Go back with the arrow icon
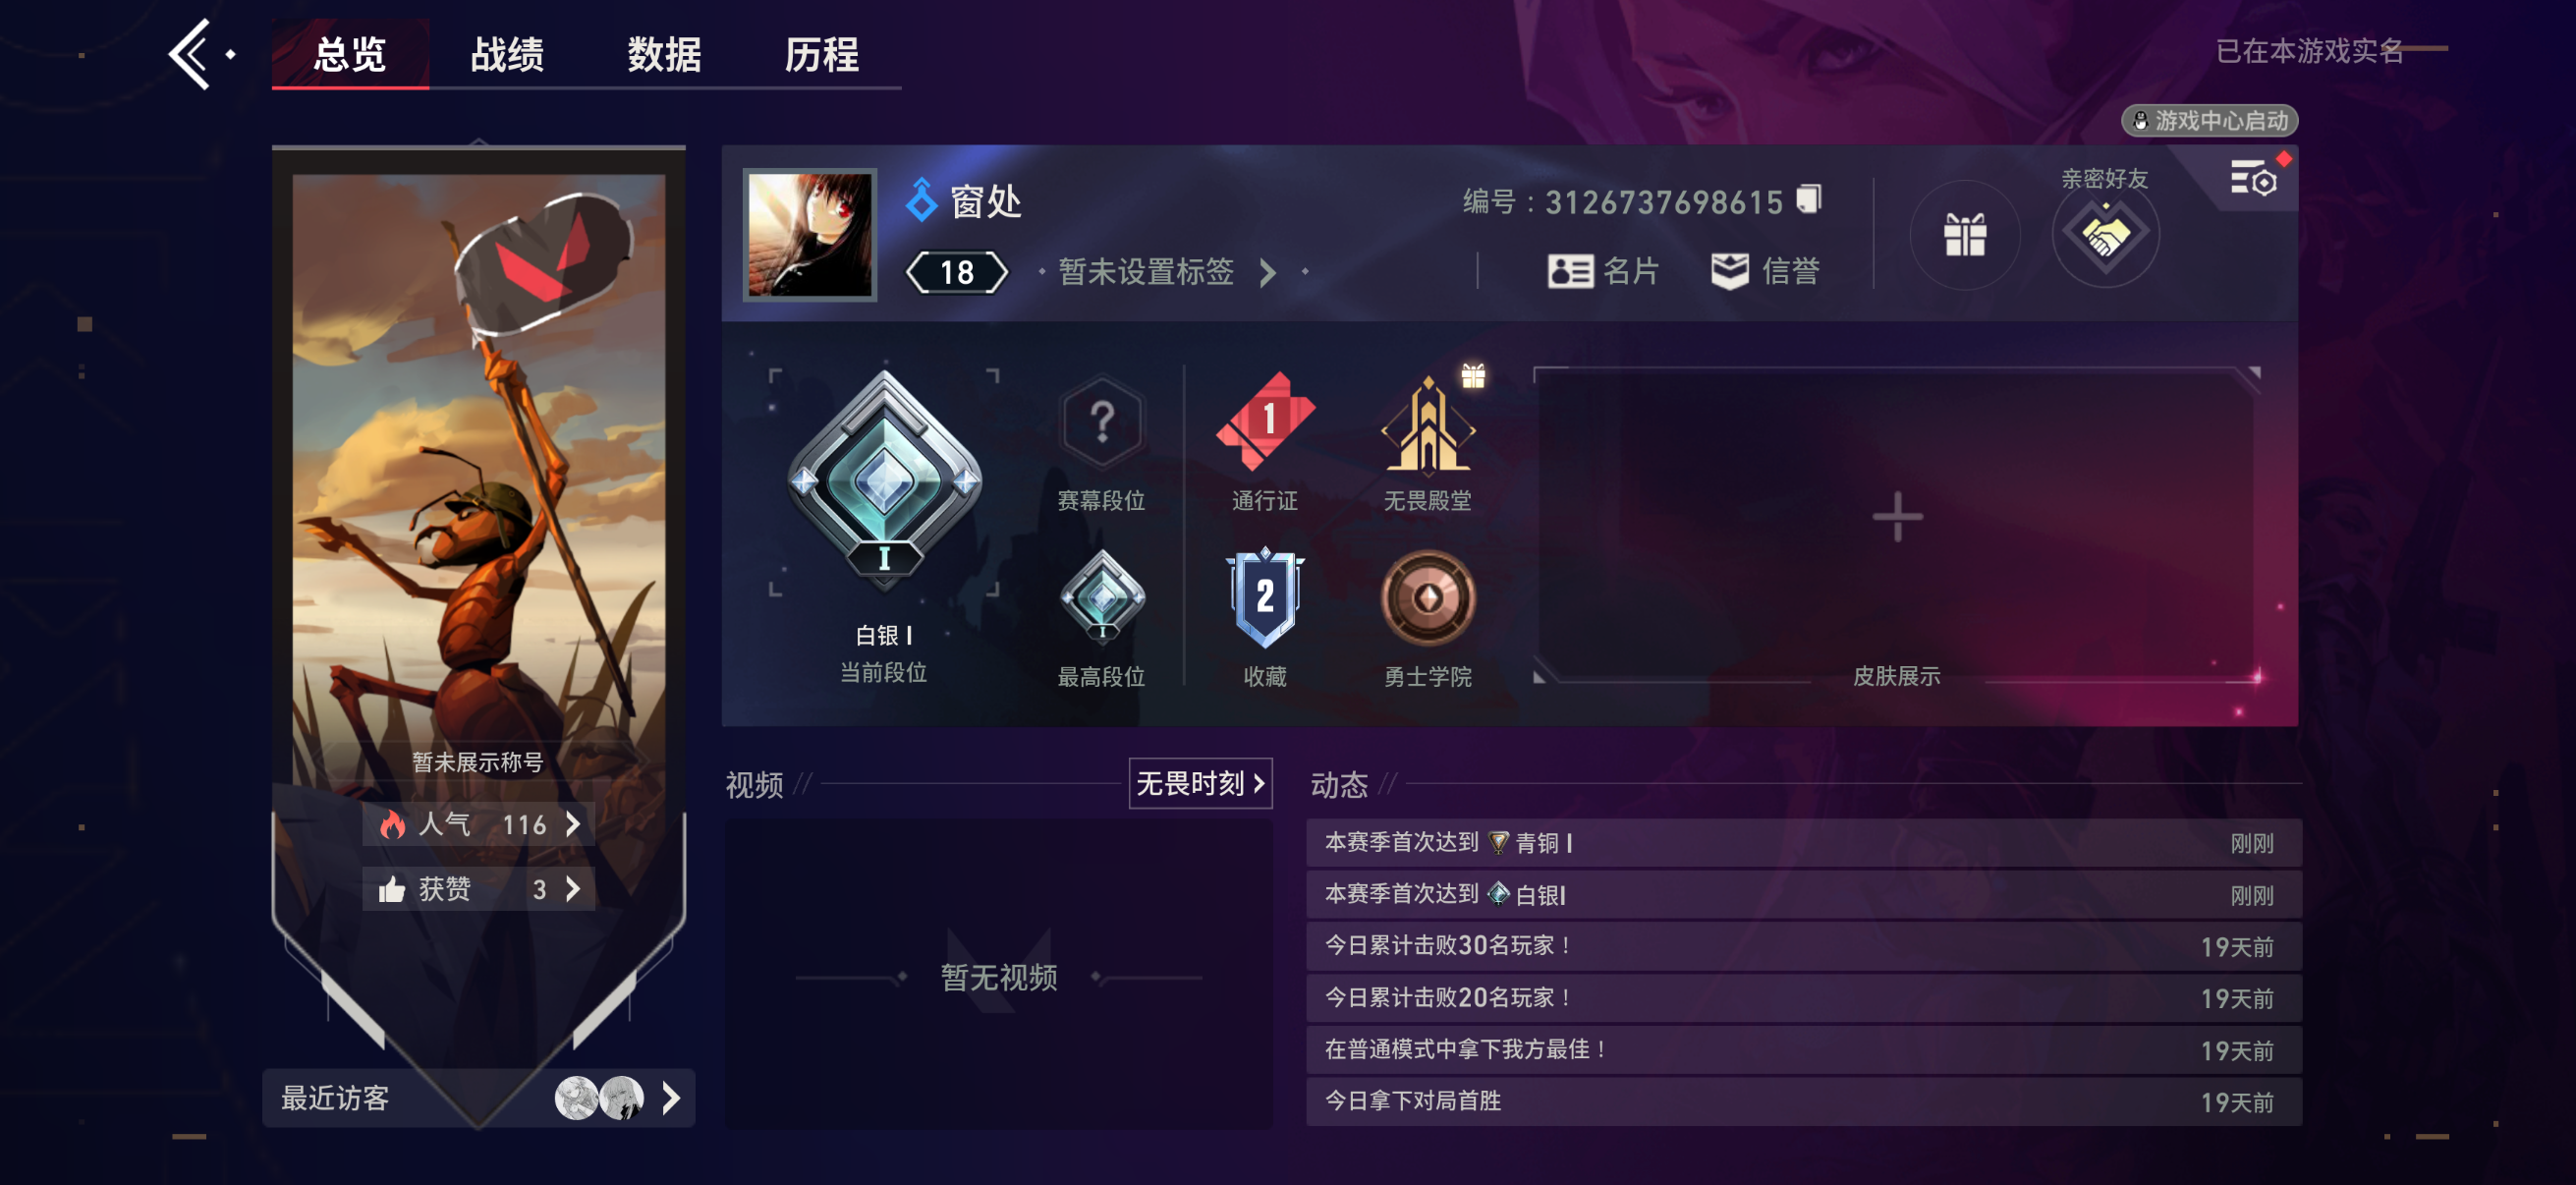Screen dimensions: 2576x1185 coord(190,54)
